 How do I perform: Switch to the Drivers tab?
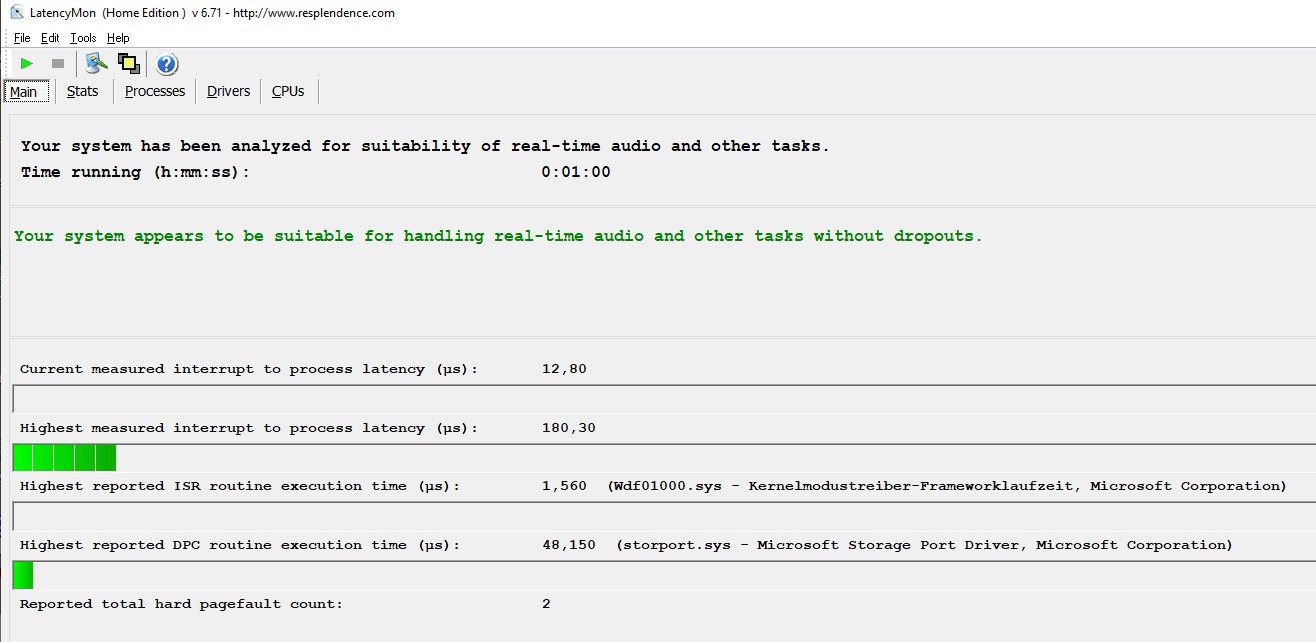click(x=228, y=91)
